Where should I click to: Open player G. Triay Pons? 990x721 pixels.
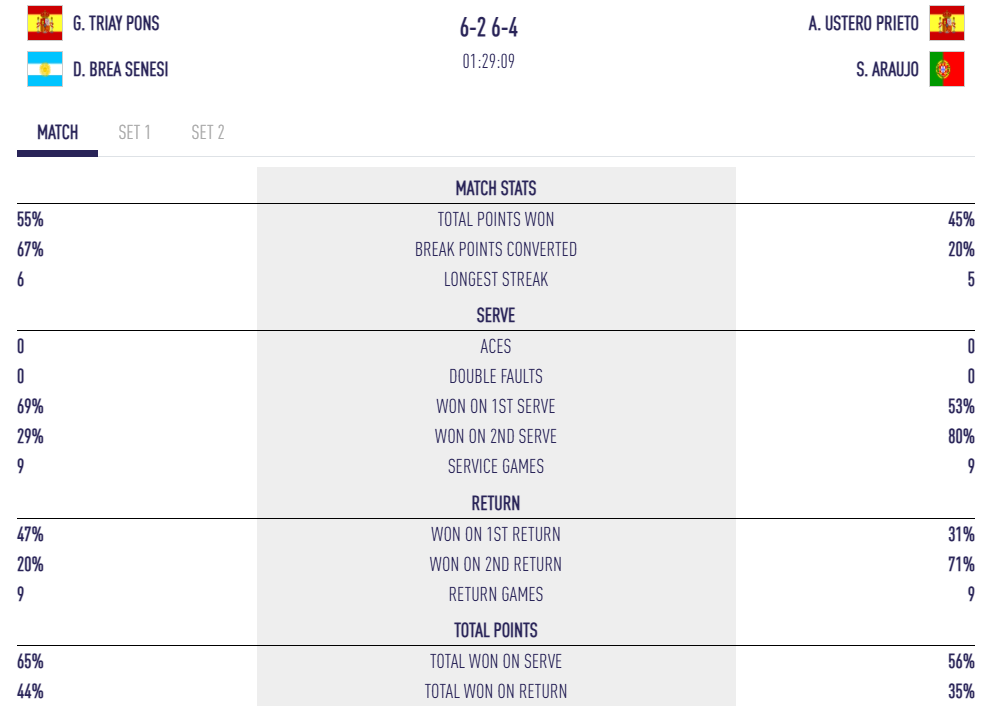116,23
